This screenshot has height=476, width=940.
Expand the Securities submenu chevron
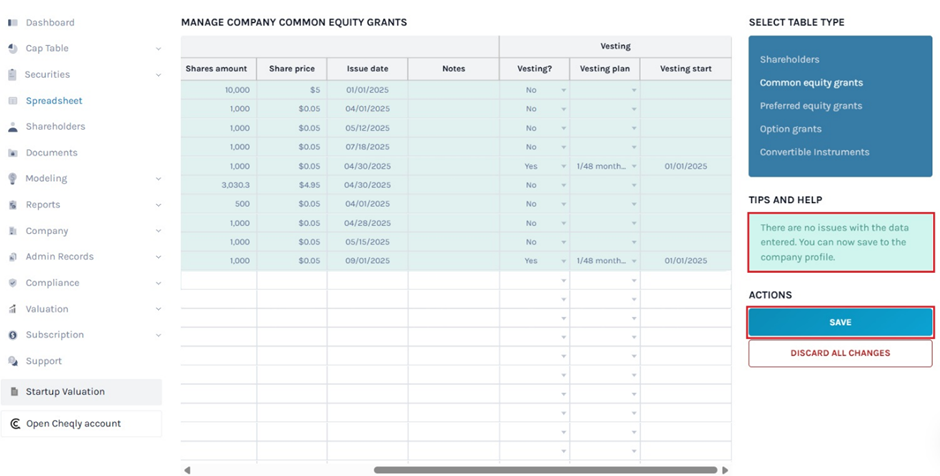(158, 75)
